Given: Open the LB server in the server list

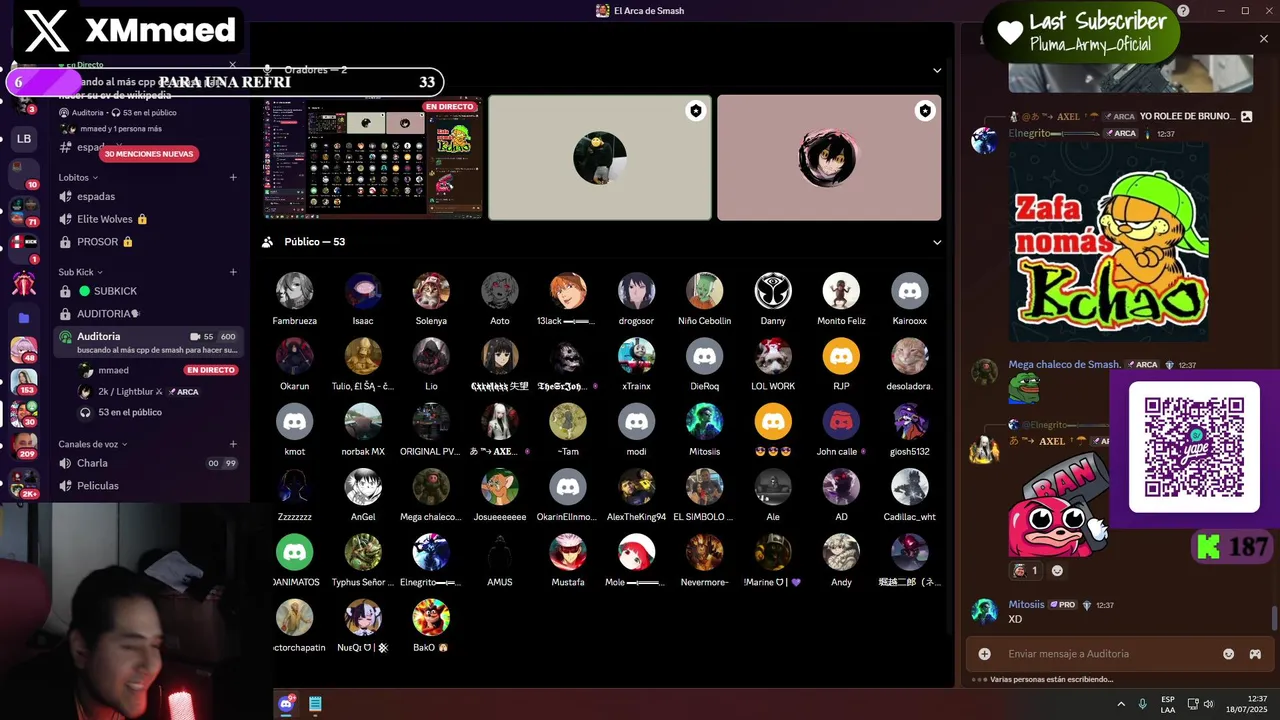Looking at the screenshot, I should coord(23,139).
